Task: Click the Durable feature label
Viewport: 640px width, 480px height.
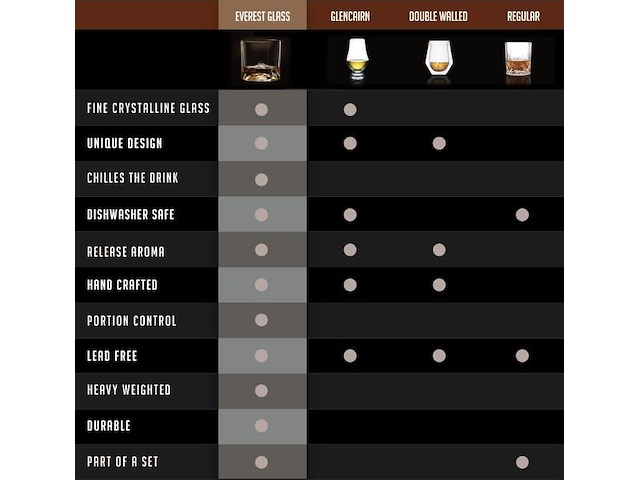Action: point(109,426)
